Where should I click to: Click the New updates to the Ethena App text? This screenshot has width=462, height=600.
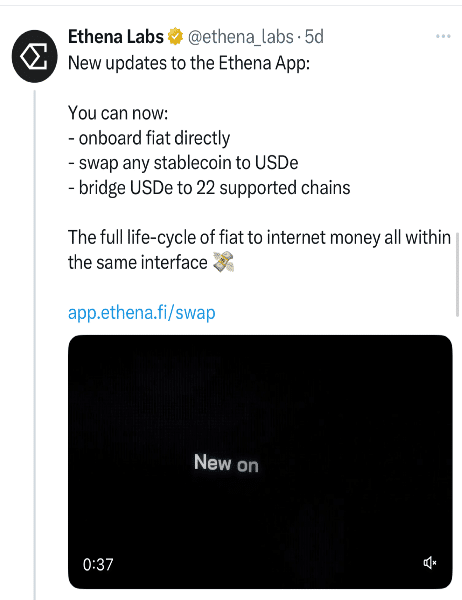pos(189,63)
